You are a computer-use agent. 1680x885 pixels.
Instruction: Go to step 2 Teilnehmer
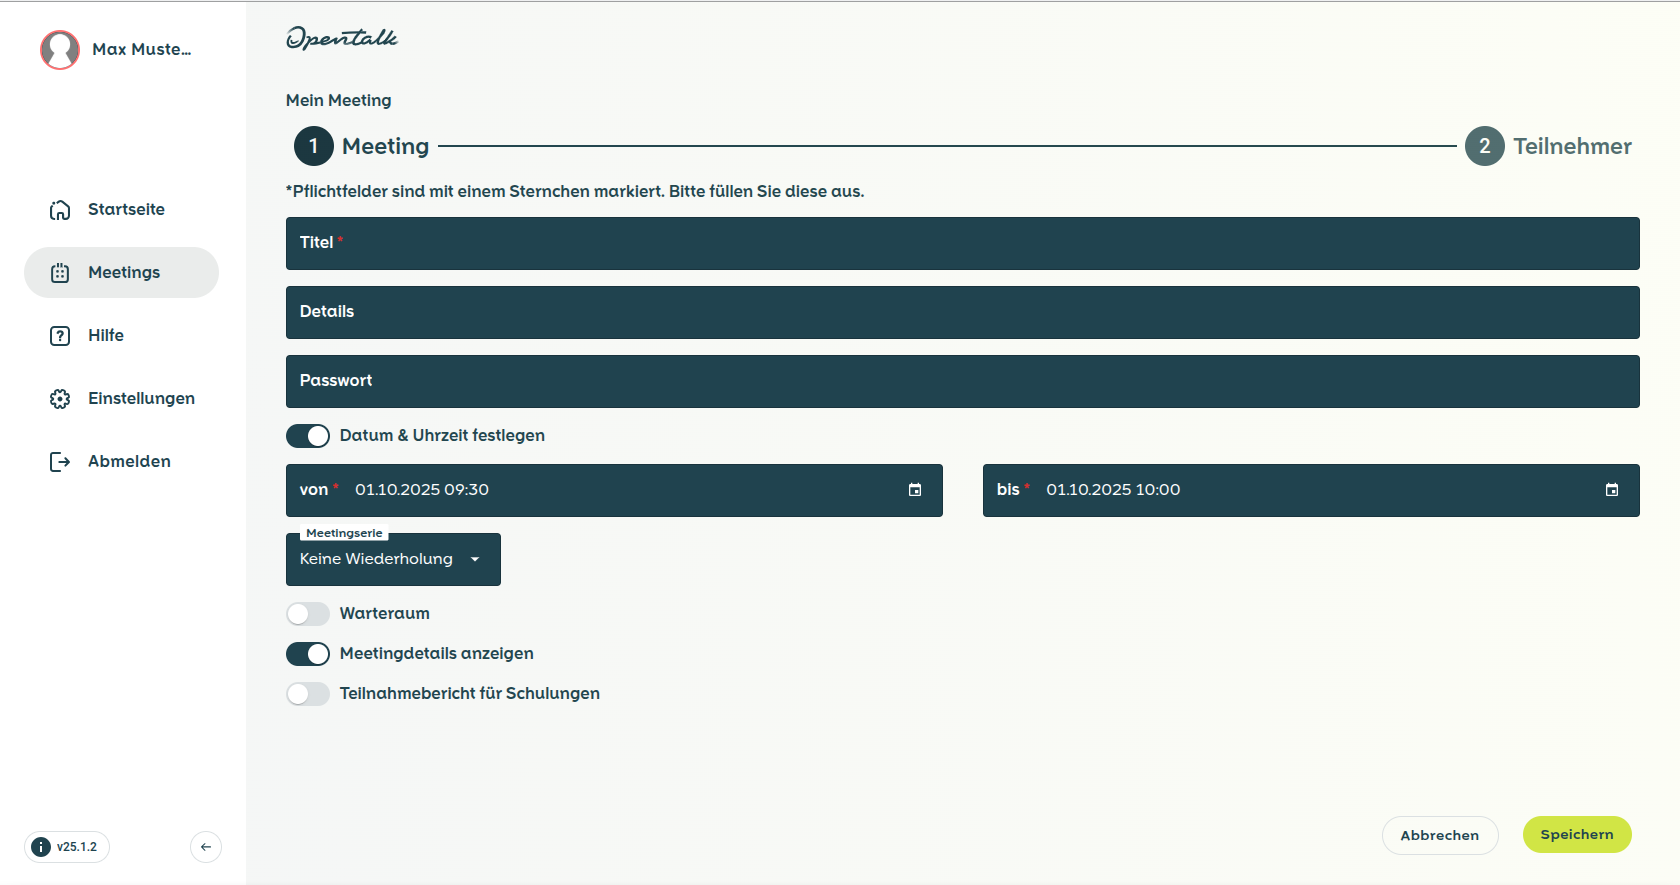pyautogui.click(x=1548, y=147)
